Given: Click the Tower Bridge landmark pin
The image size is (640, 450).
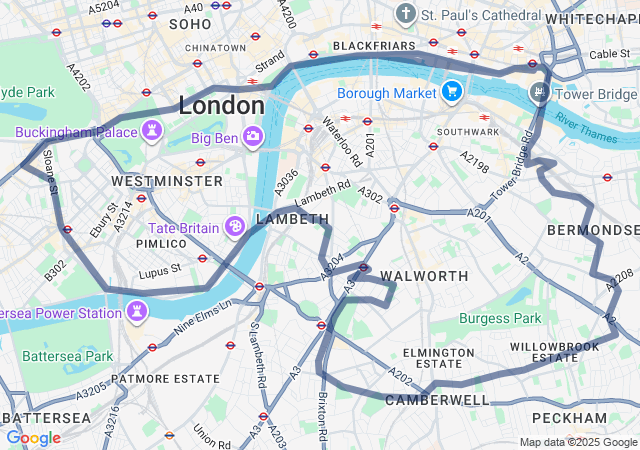Looking at the screenshot, I should pos(539,92).
